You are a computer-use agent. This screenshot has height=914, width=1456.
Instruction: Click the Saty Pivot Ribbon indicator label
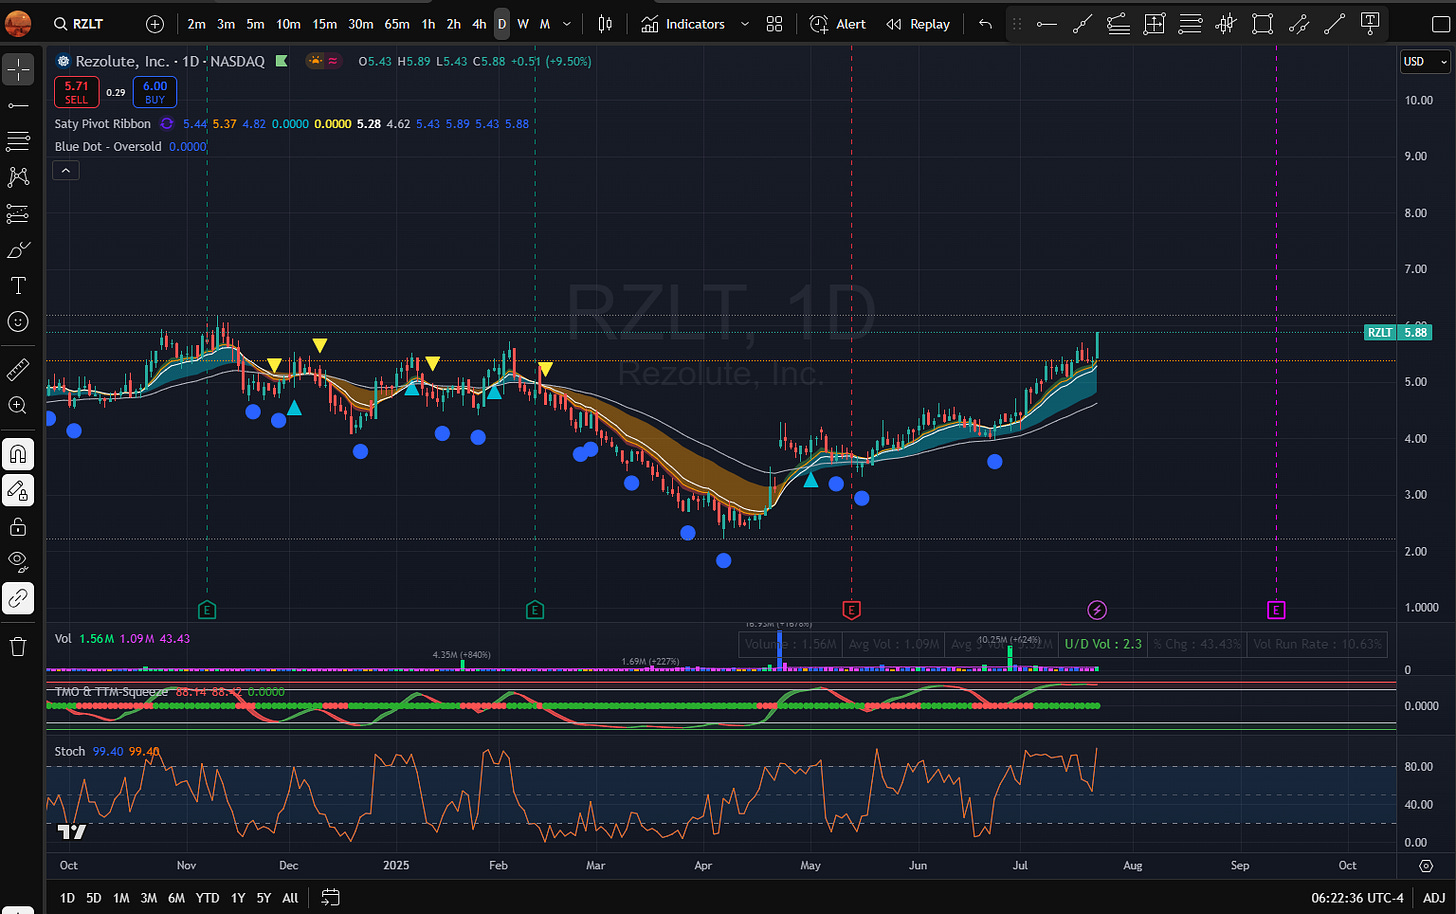tap(102, 124)
